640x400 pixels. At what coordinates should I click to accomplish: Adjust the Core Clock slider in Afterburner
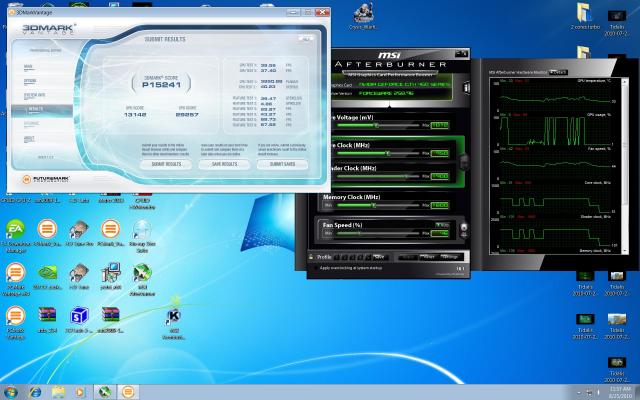[378, 153]
